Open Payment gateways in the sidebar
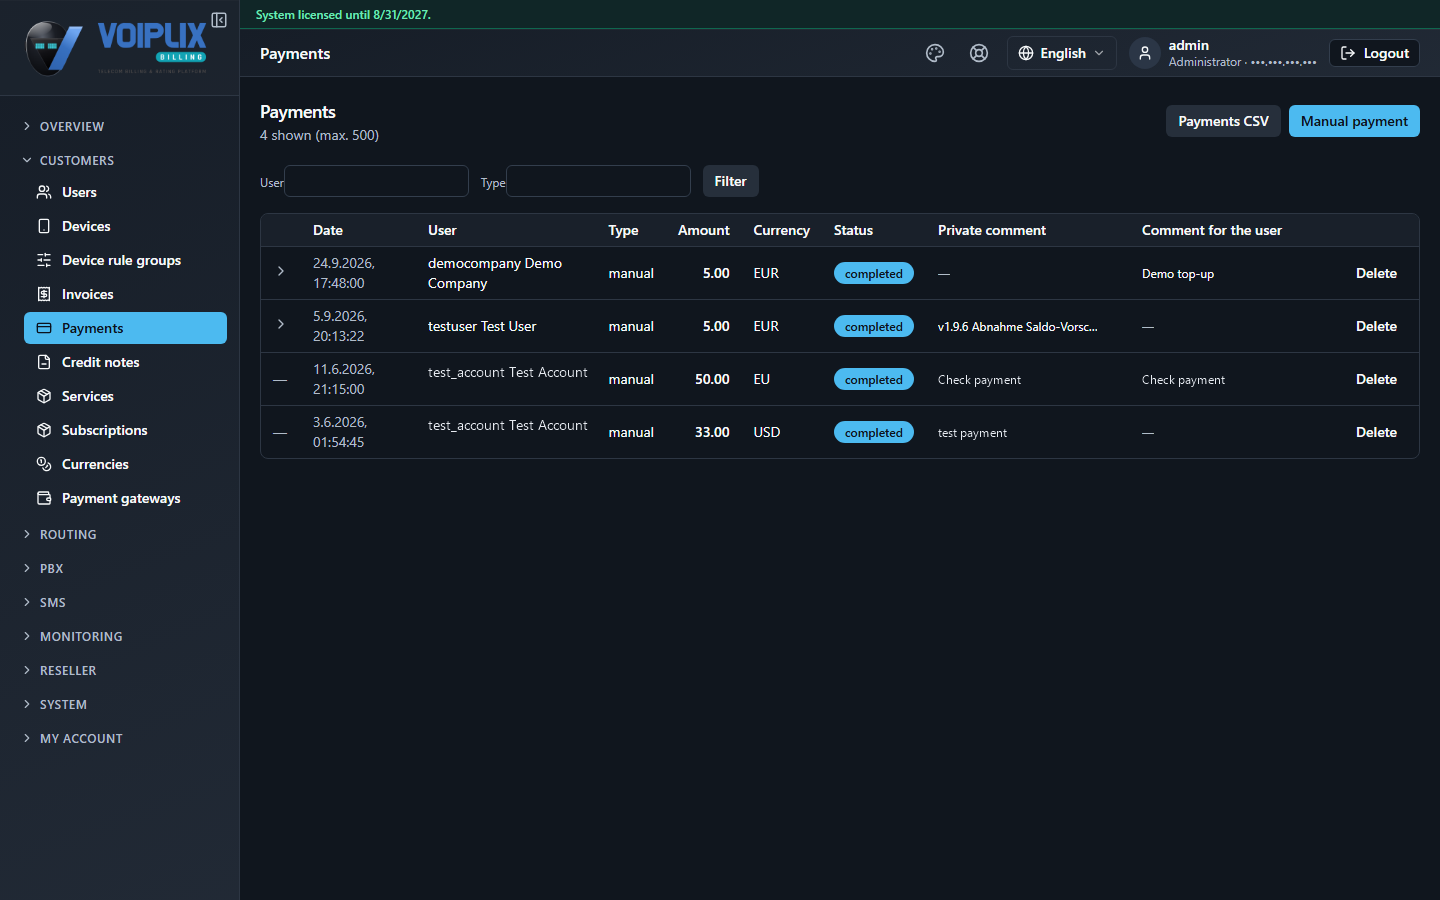Screen dimensions: 1440x900 (125, 498)
